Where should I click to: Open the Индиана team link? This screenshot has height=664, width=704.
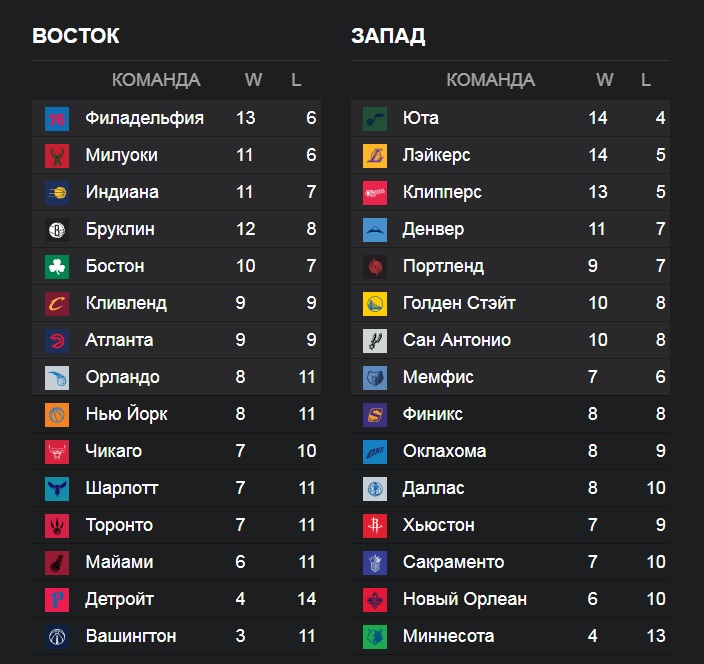tap(122, 192)
